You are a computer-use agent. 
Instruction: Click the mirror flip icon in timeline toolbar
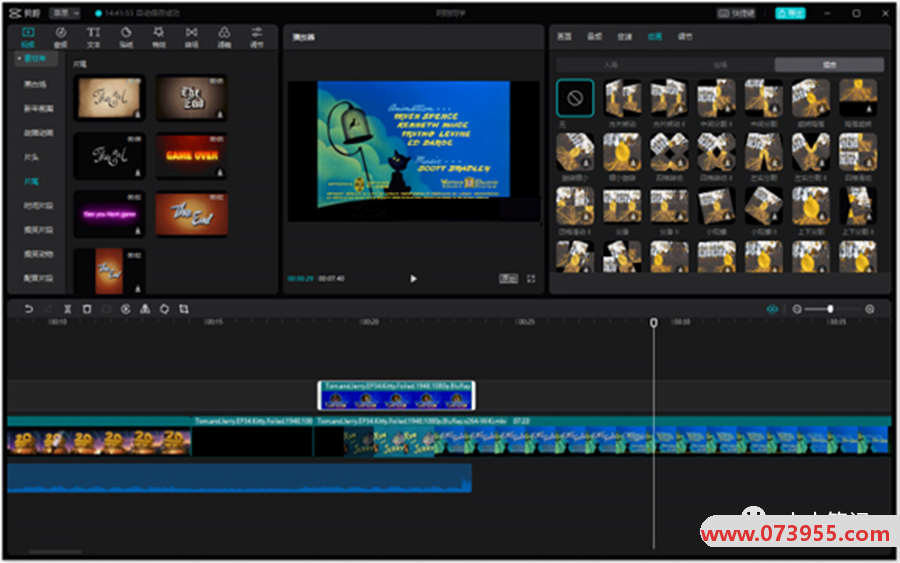pyautogui.click(x=145, y=309)
